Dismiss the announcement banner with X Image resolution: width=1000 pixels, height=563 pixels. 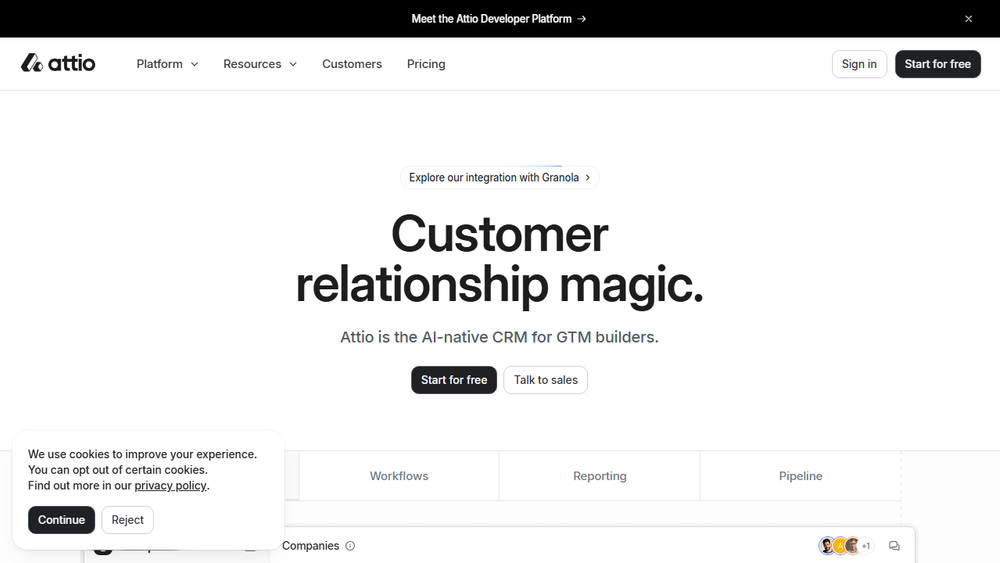[x=968, y=19]
